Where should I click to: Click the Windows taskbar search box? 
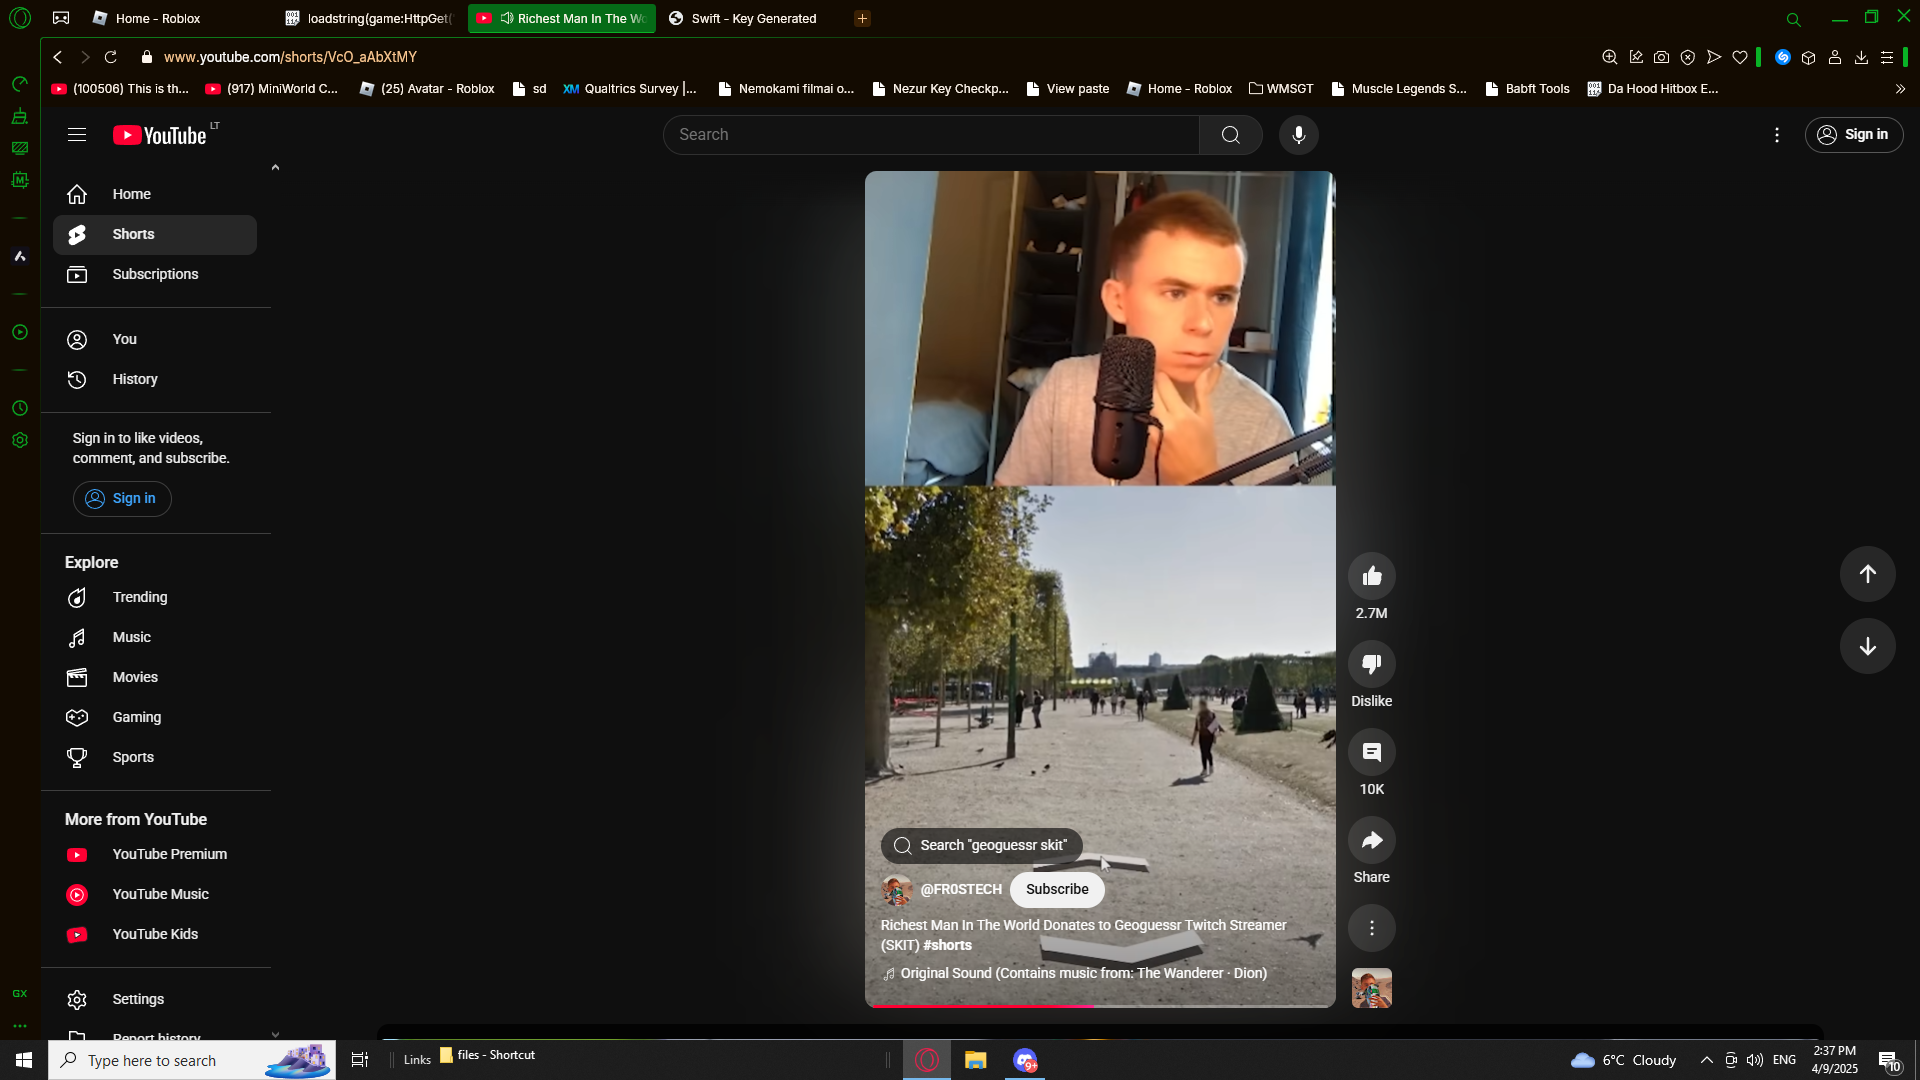192,1060
